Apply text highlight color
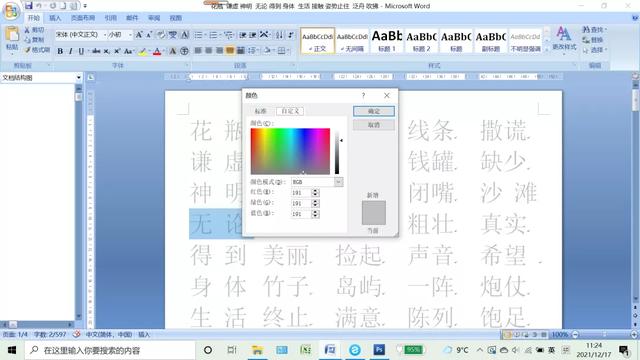 (142, 51)
